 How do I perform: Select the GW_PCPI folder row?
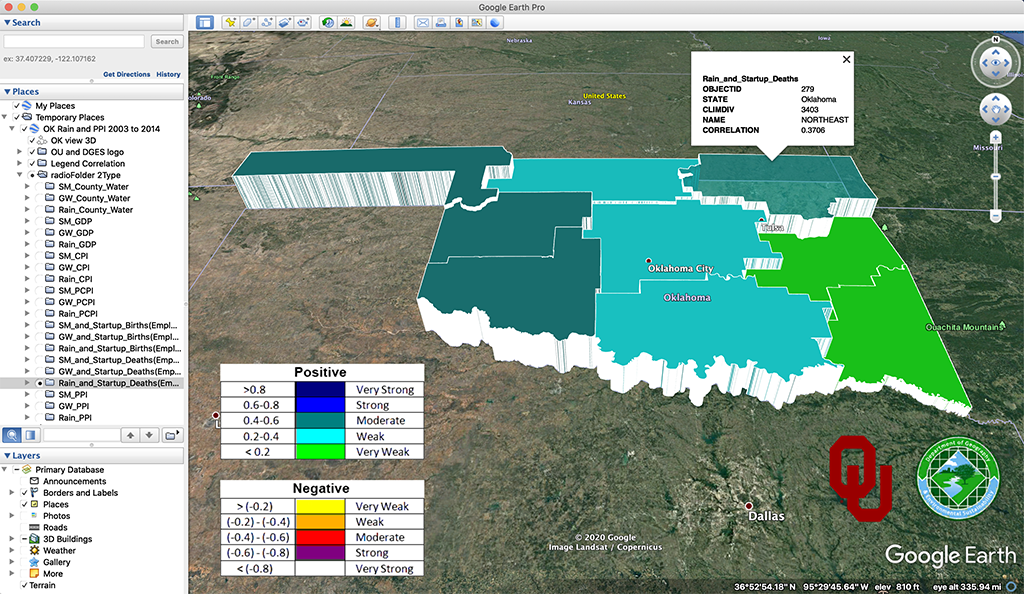click(76, 302)
